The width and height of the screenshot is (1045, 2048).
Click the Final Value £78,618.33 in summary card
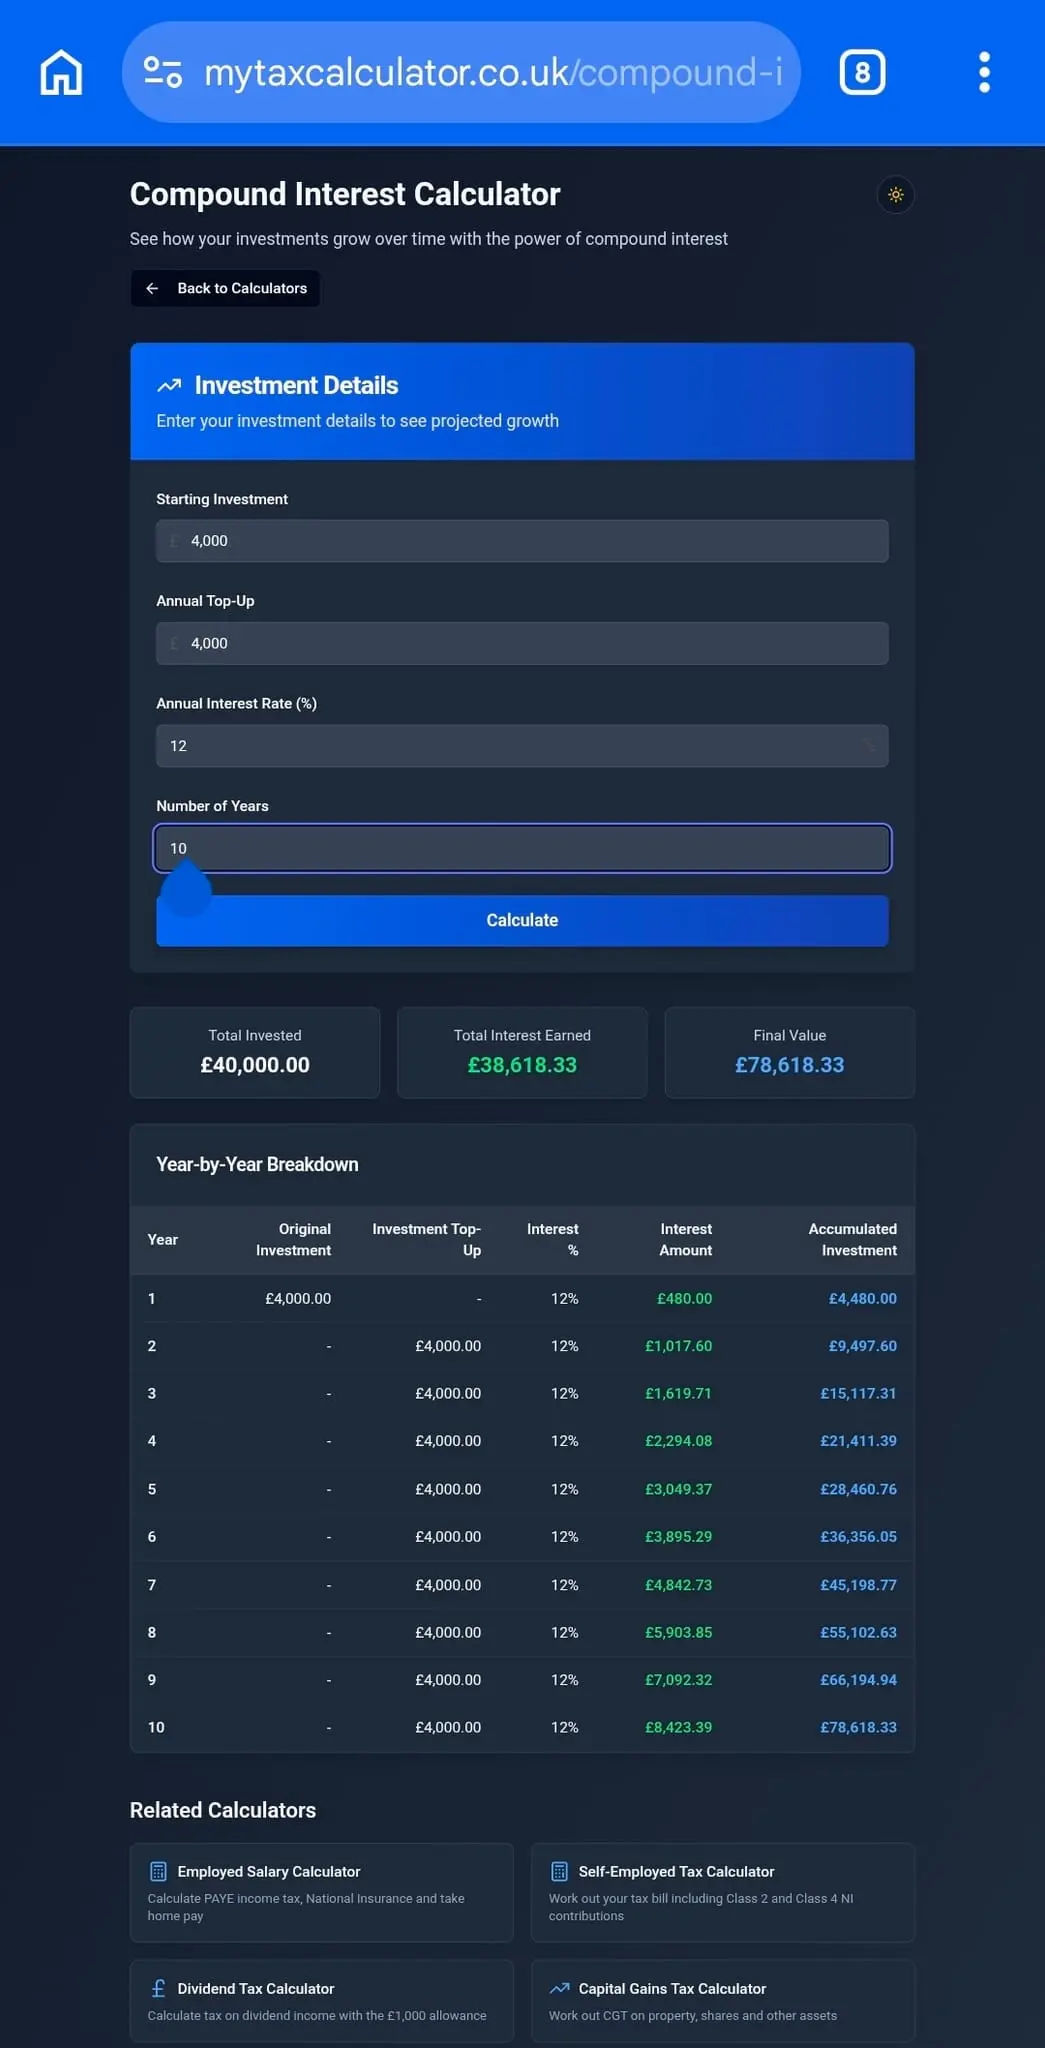coord(789,1065)
